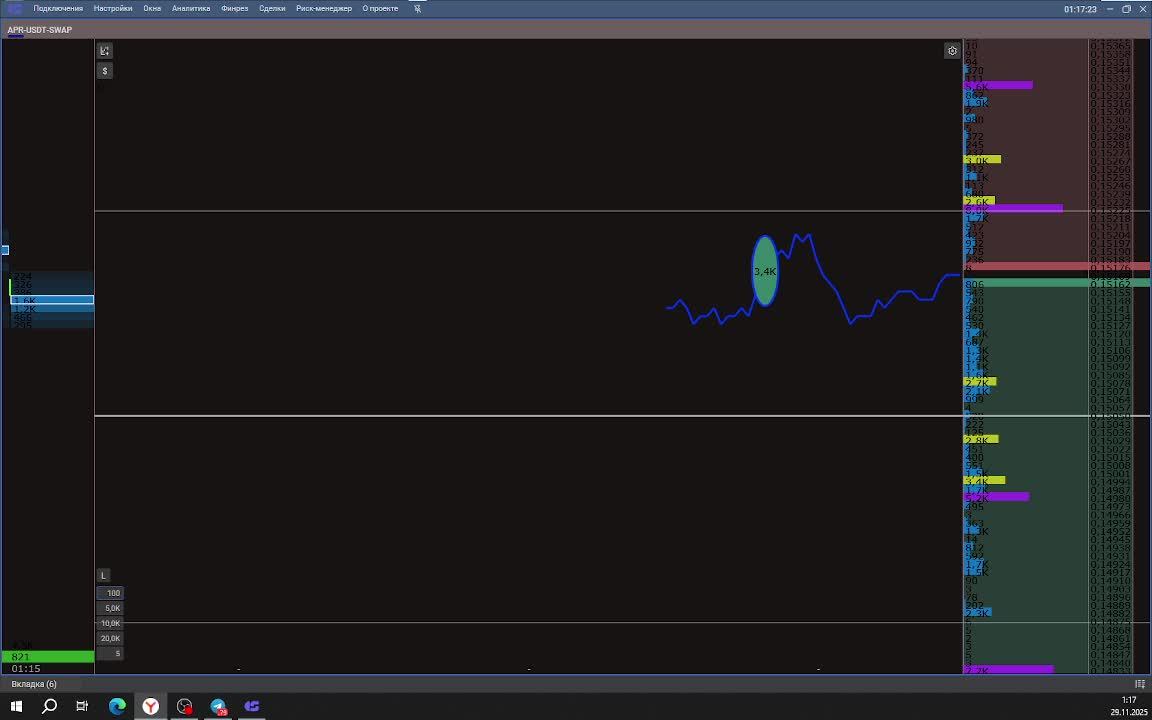Click the green best bid row 806

coord(1057,283)
